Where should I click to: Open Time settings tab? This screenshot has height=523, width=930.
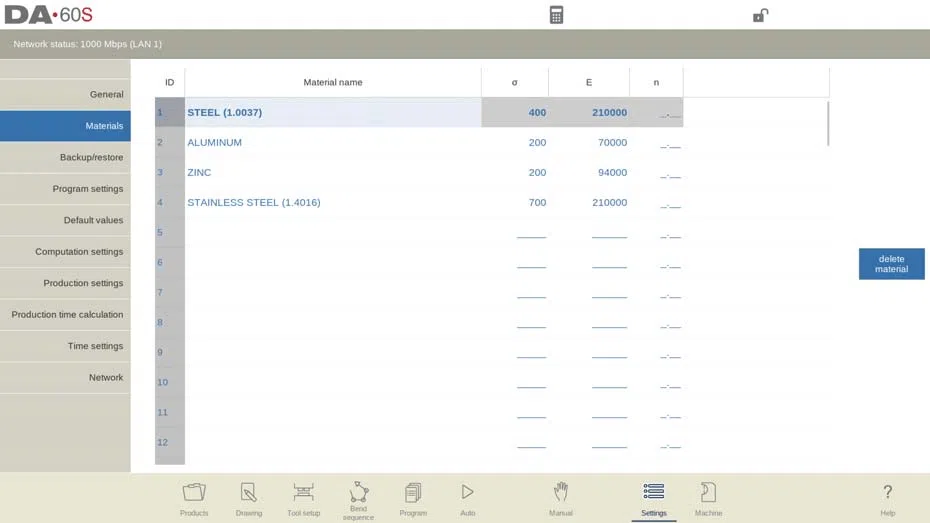point(65,346)
